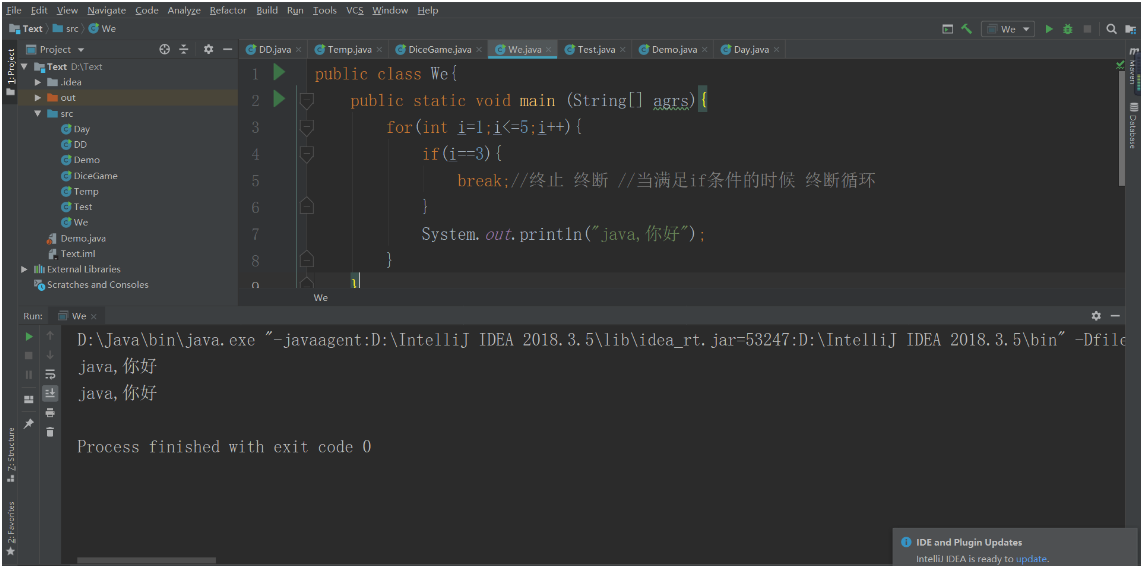Click the up arrow in Run console toolbar

tap(50, 335)
